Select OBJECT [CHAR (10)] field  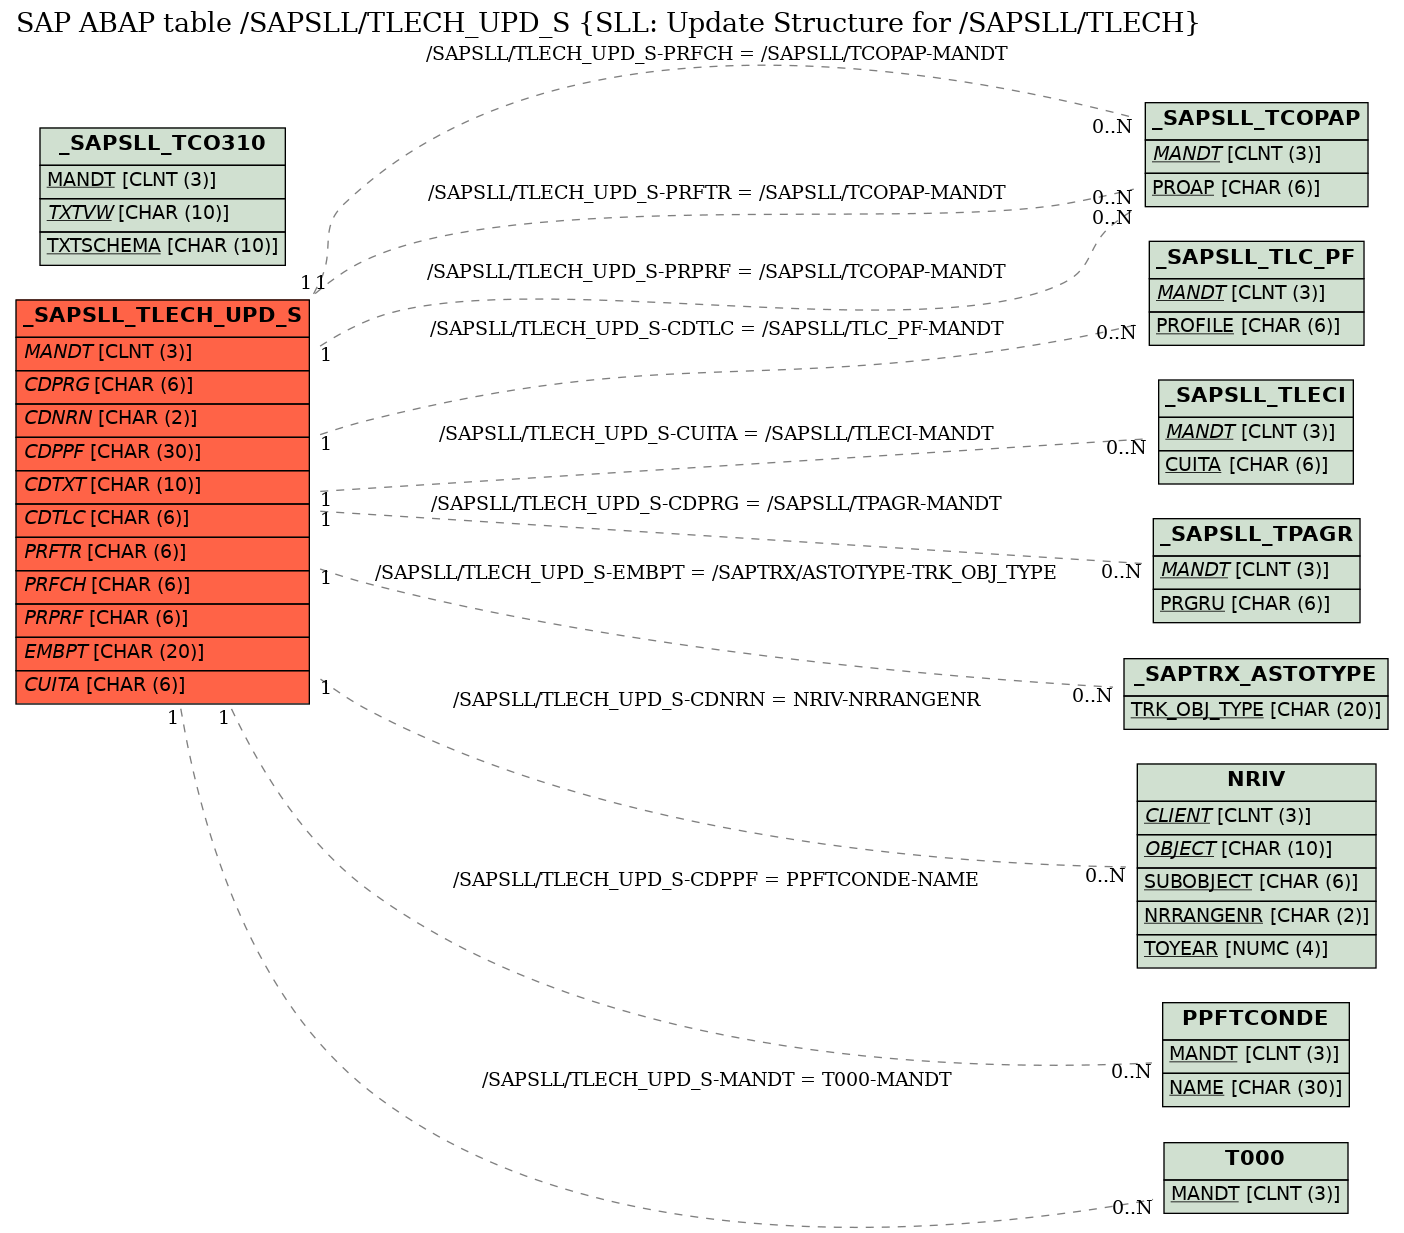point(1256,850)
